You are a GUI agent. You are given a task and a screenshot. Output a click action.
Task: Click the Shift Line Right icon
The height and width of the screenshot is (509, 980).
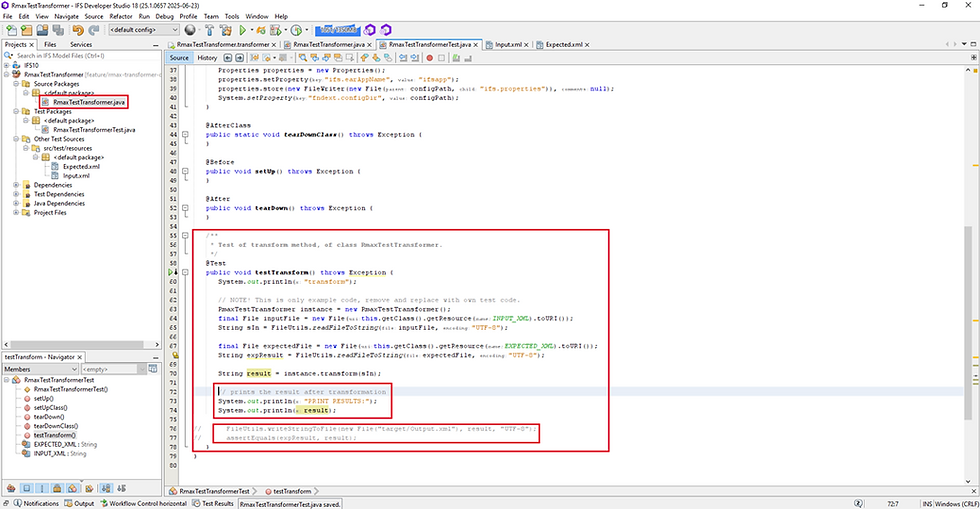414,58
